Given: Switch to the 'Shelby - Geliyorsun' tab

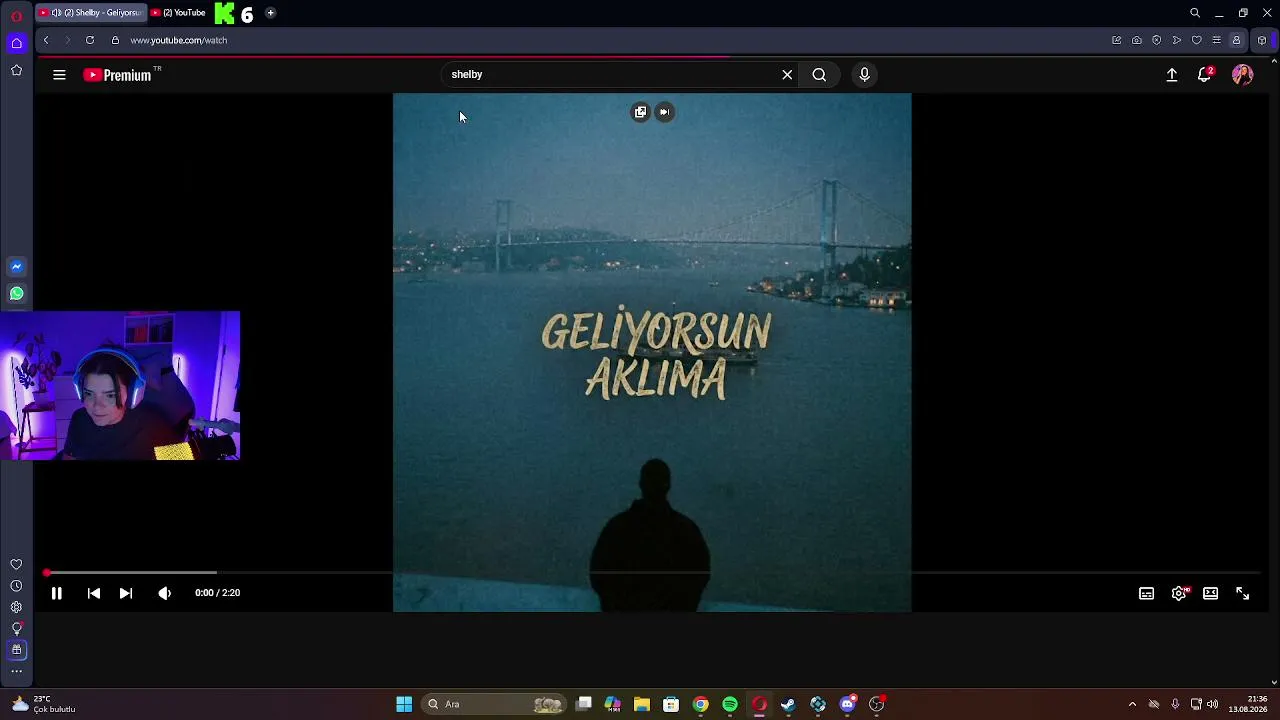Looking at the screenshot, I should (x=91, y=13).
